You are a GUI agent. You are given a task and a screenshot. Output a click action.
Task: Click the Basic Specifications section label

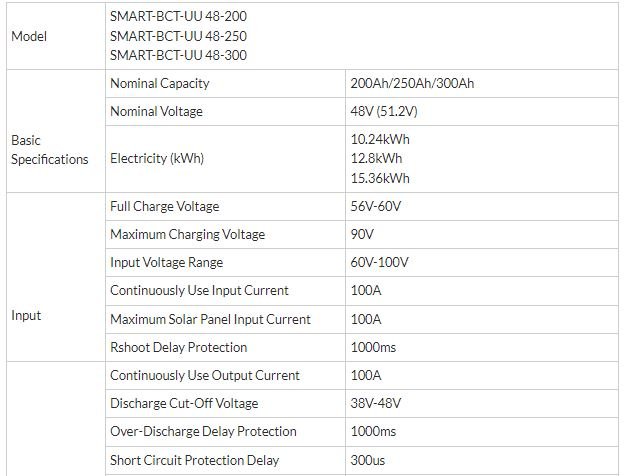(x=50, y=150)
